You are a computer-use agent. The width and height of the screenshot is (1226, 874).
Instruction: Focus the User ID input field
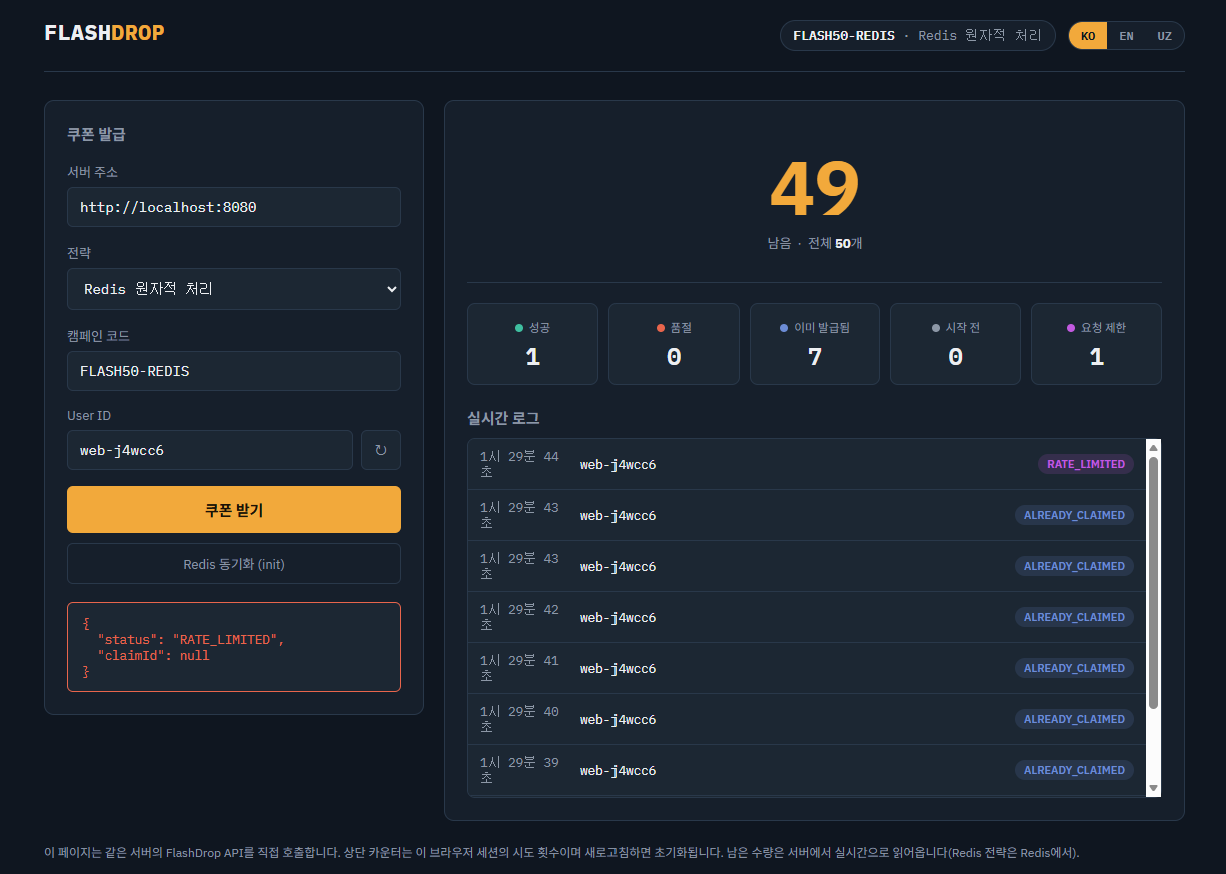[x=210, y=450]
